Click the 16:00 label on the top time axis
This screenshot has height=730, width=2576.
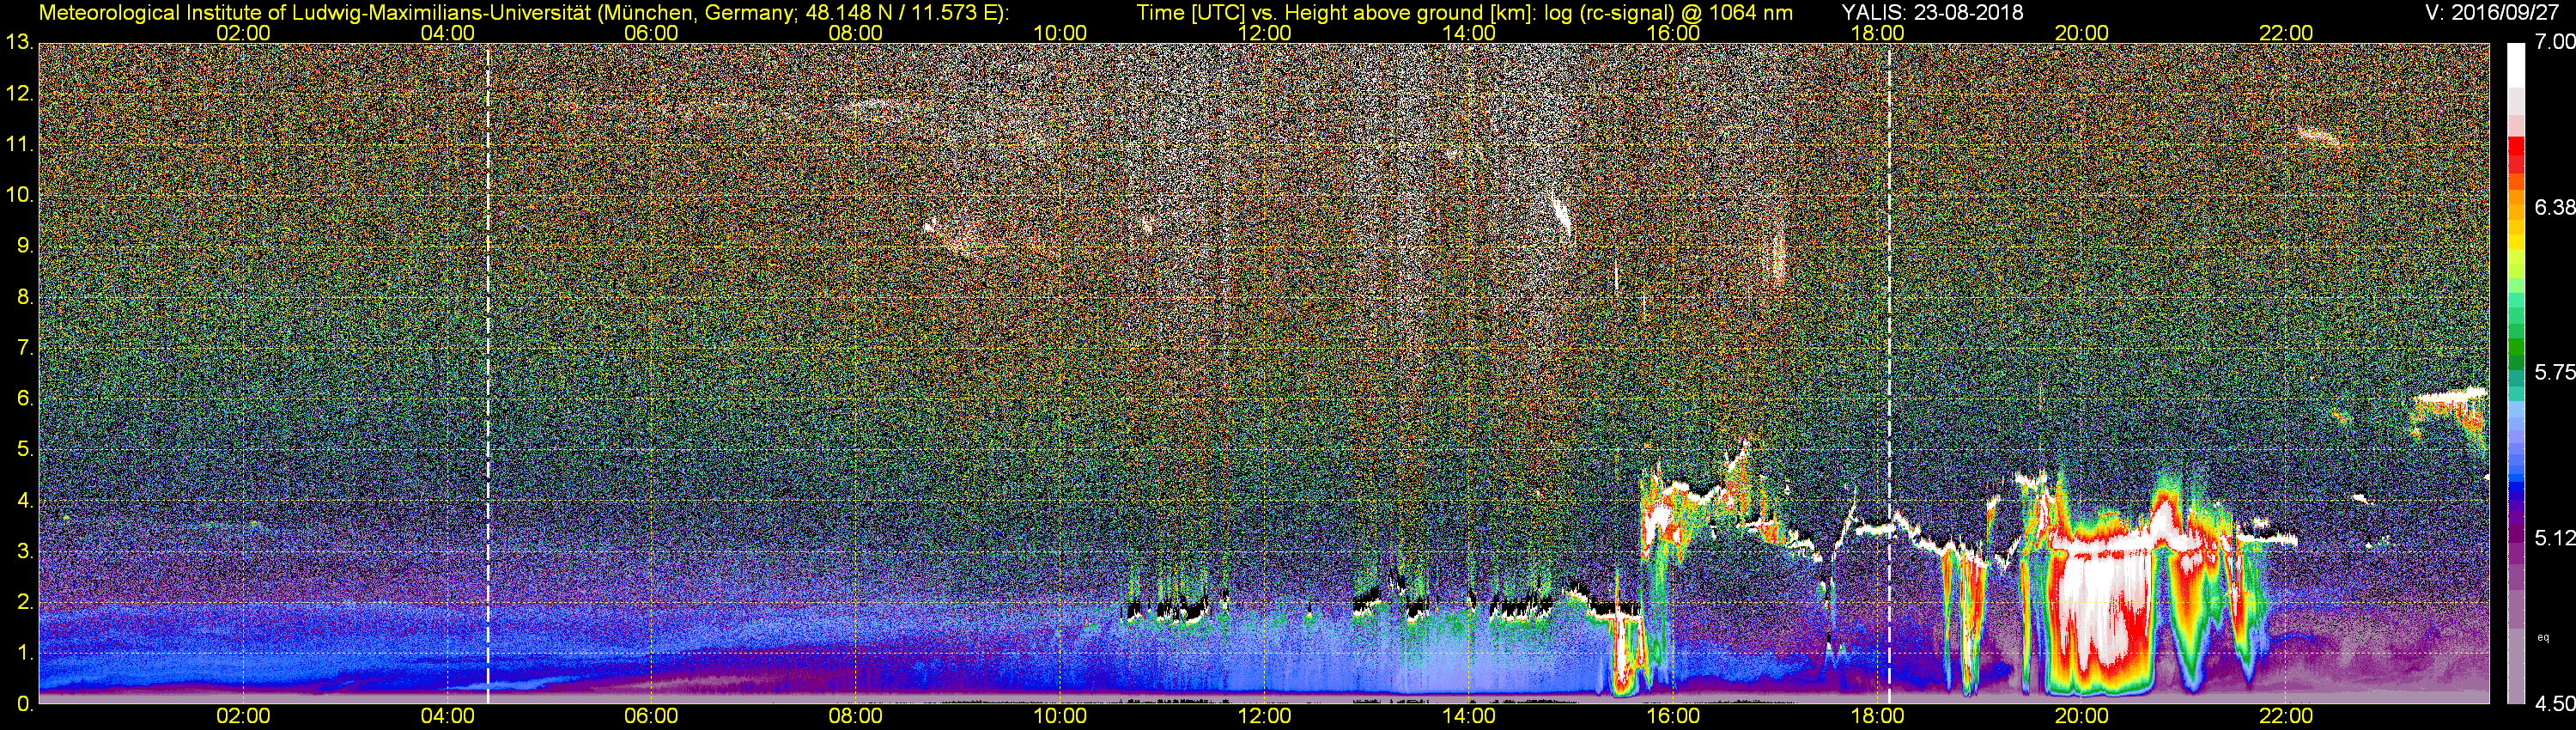(1673, 33)
